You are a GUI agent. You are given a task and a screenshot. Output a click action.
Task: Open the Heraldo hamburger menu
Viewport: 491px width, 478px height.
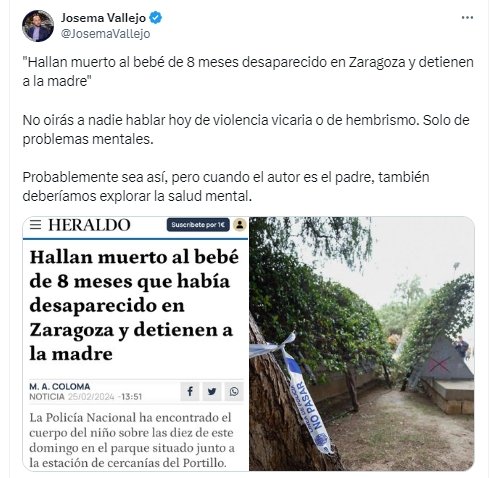click(x=35, y=225)
